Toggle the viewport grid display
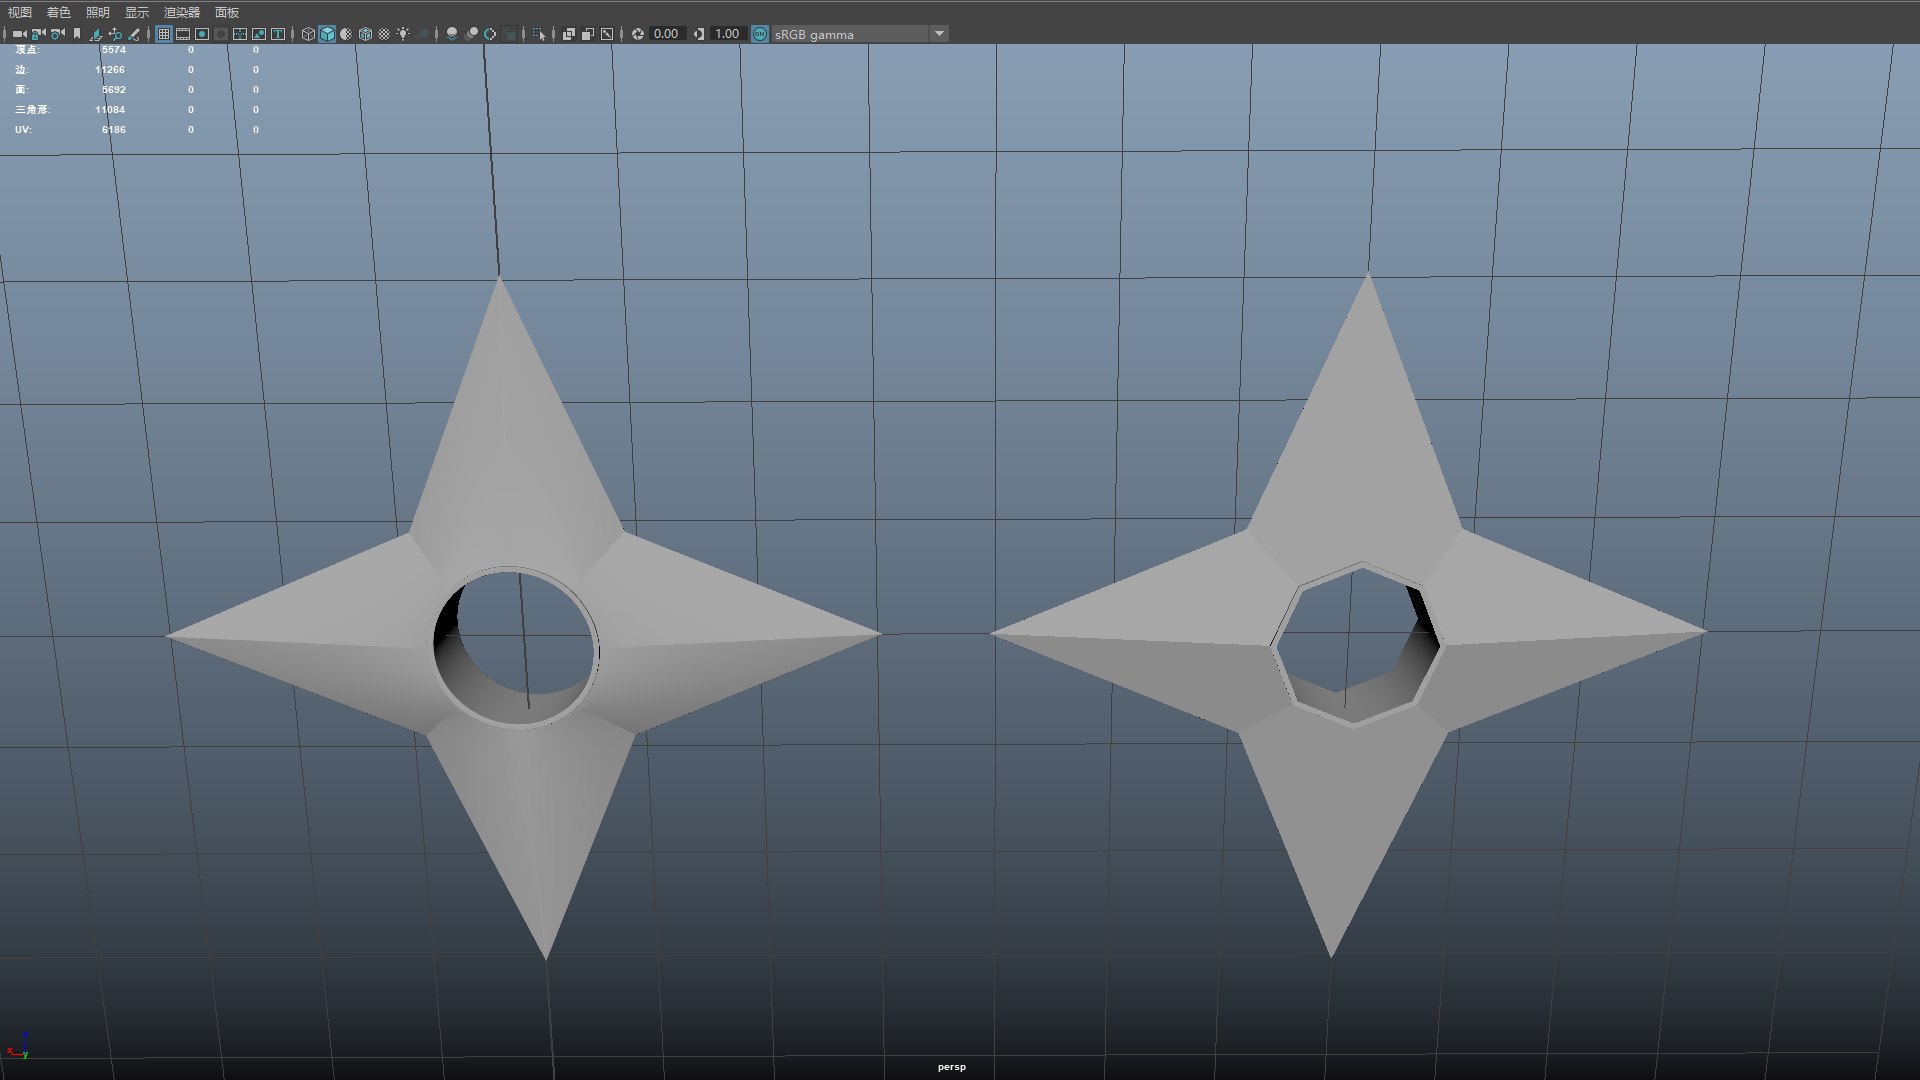Image resolution: width=1920 pixels, height=1080 pixels. [164, 34]
